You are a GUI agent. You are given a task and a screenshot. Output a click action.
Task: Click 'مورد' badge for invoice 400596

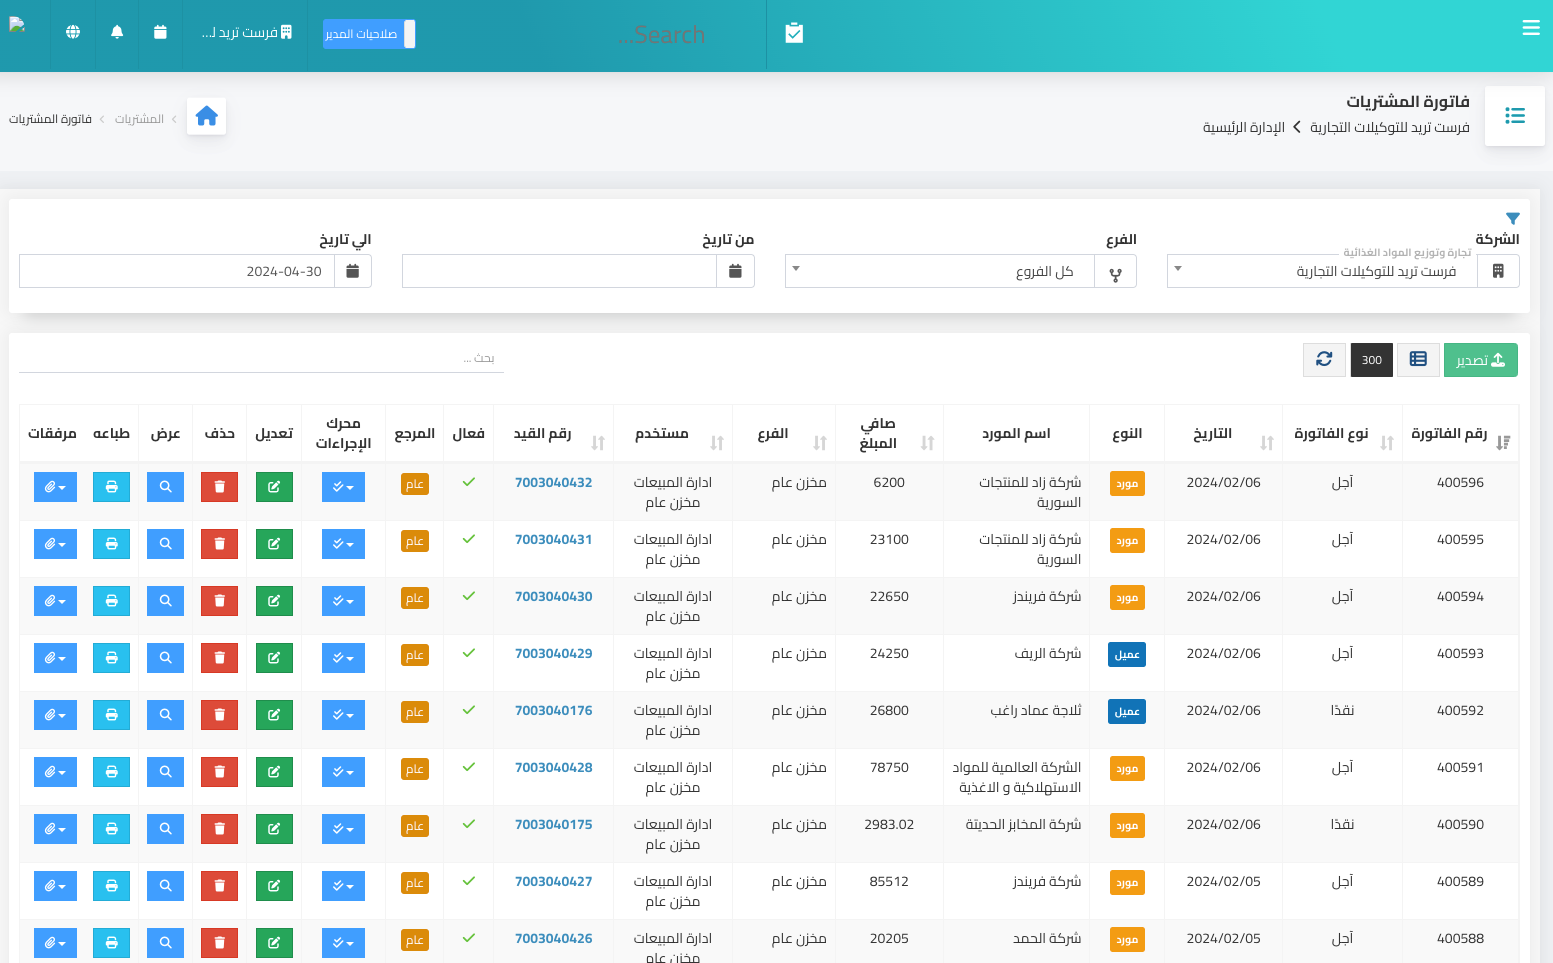(1127, 483)
